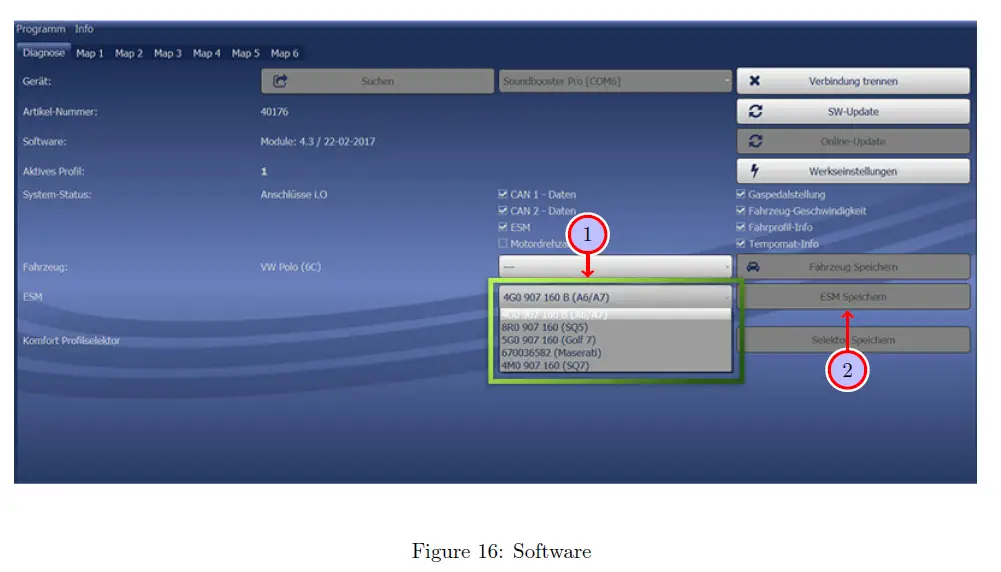Click the Komfort Profilselektor label

72,341
